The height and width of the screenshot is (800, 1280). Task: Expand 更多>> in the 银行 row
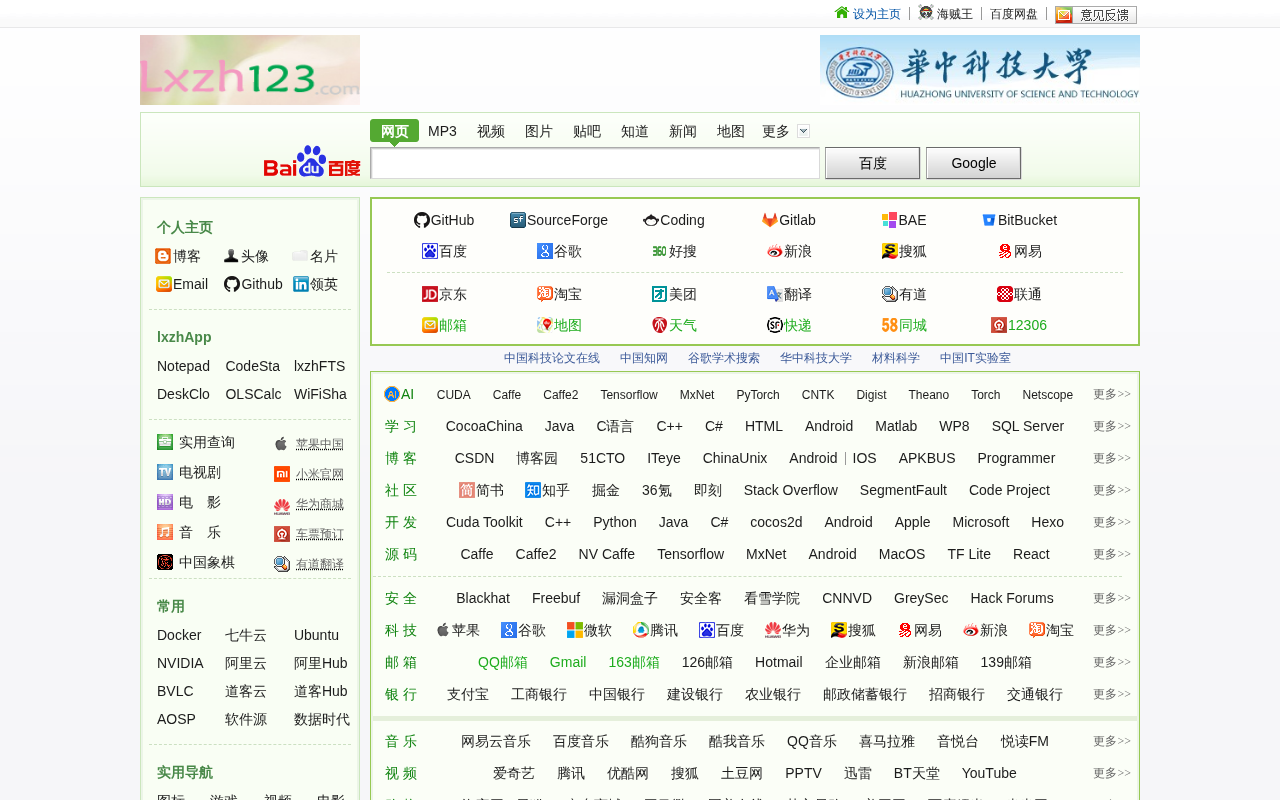[x=1111, y=694]
